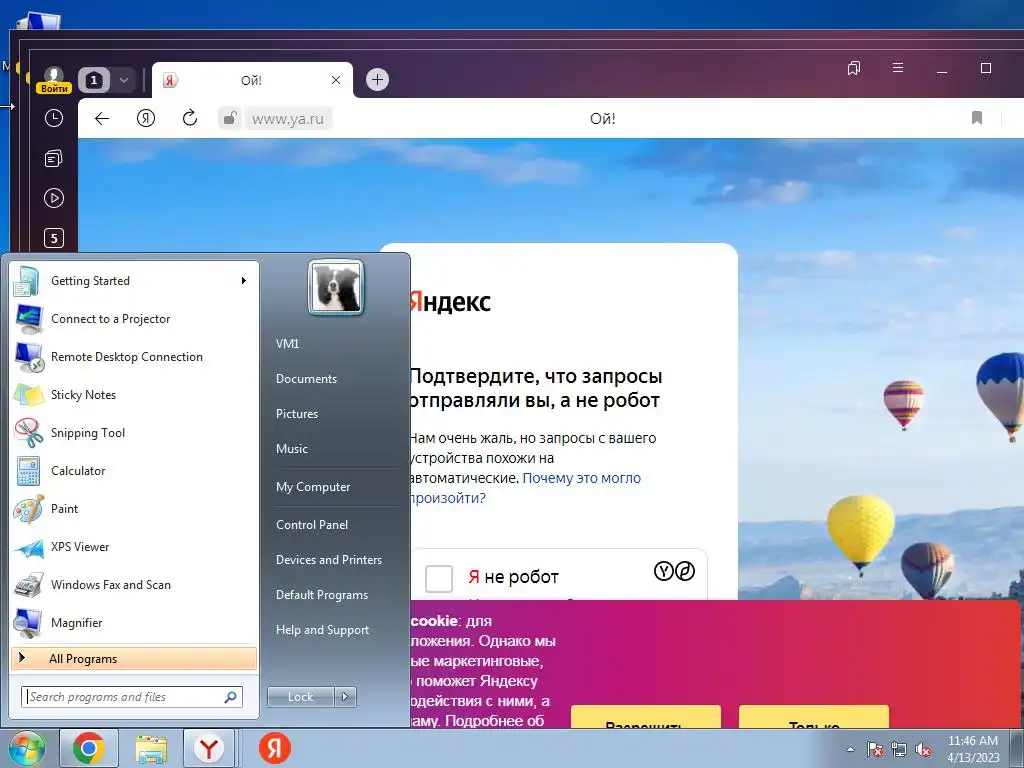Viewport: 1024px width, 768px height.
Task: Open the notes panel icon in browser sidebar
Action: point(54,158)
